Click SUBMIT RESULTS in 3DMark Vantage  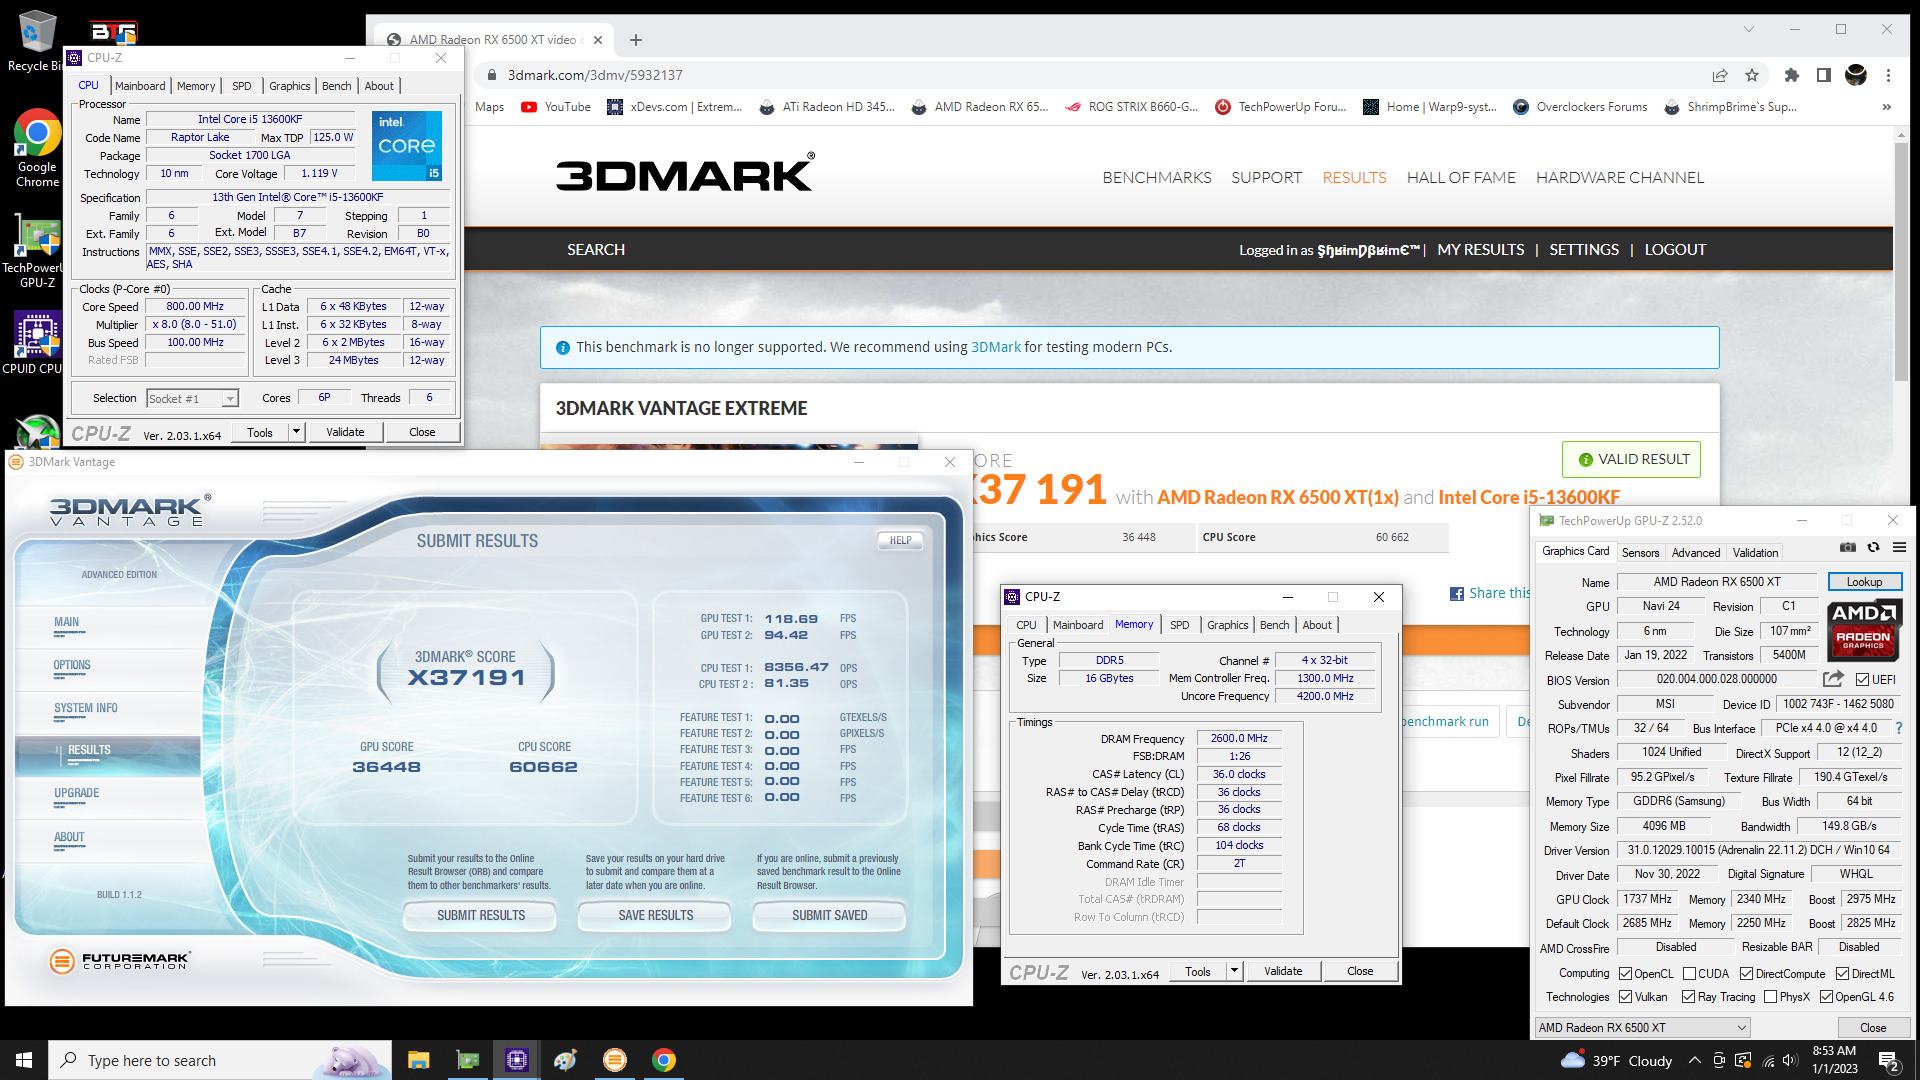tap(481, 915)
